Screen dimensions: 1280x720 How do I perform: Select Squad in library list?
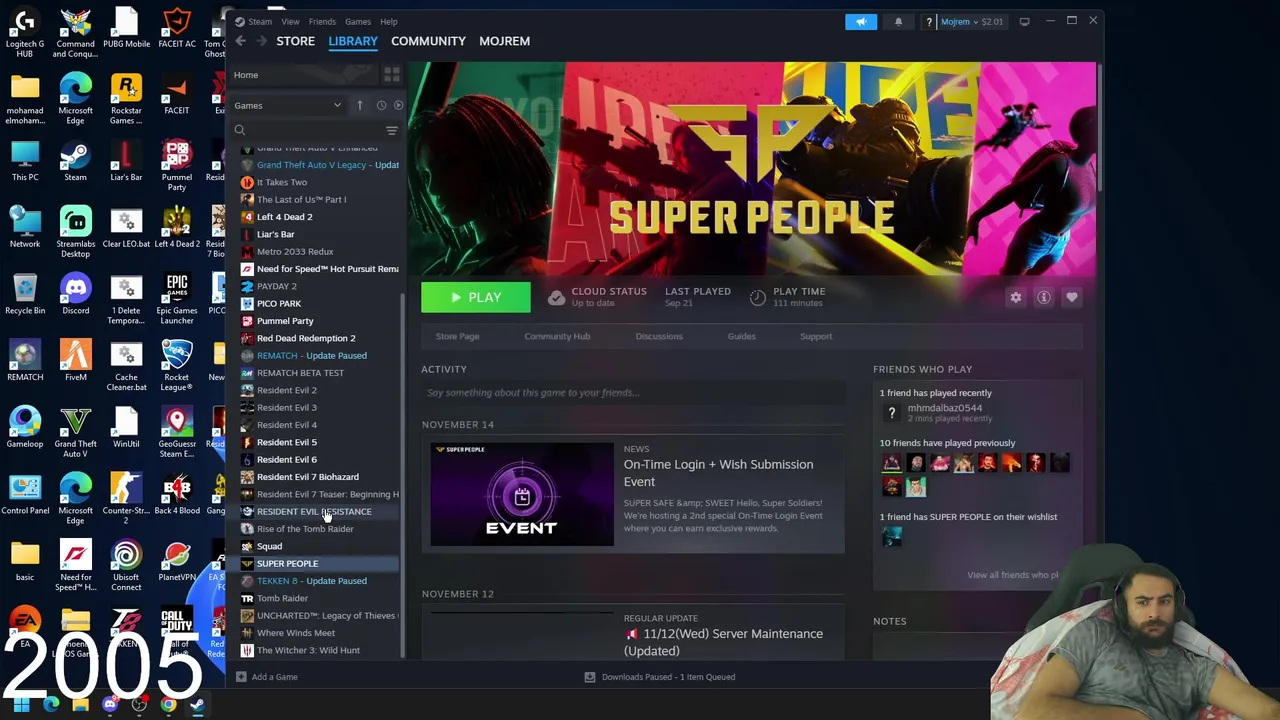(269, 546)
